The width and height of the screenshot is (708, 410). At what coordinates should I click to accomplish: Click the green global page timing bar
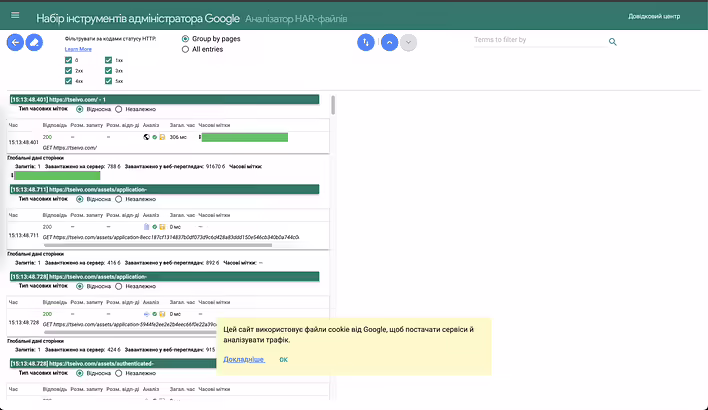pos(57,175)
